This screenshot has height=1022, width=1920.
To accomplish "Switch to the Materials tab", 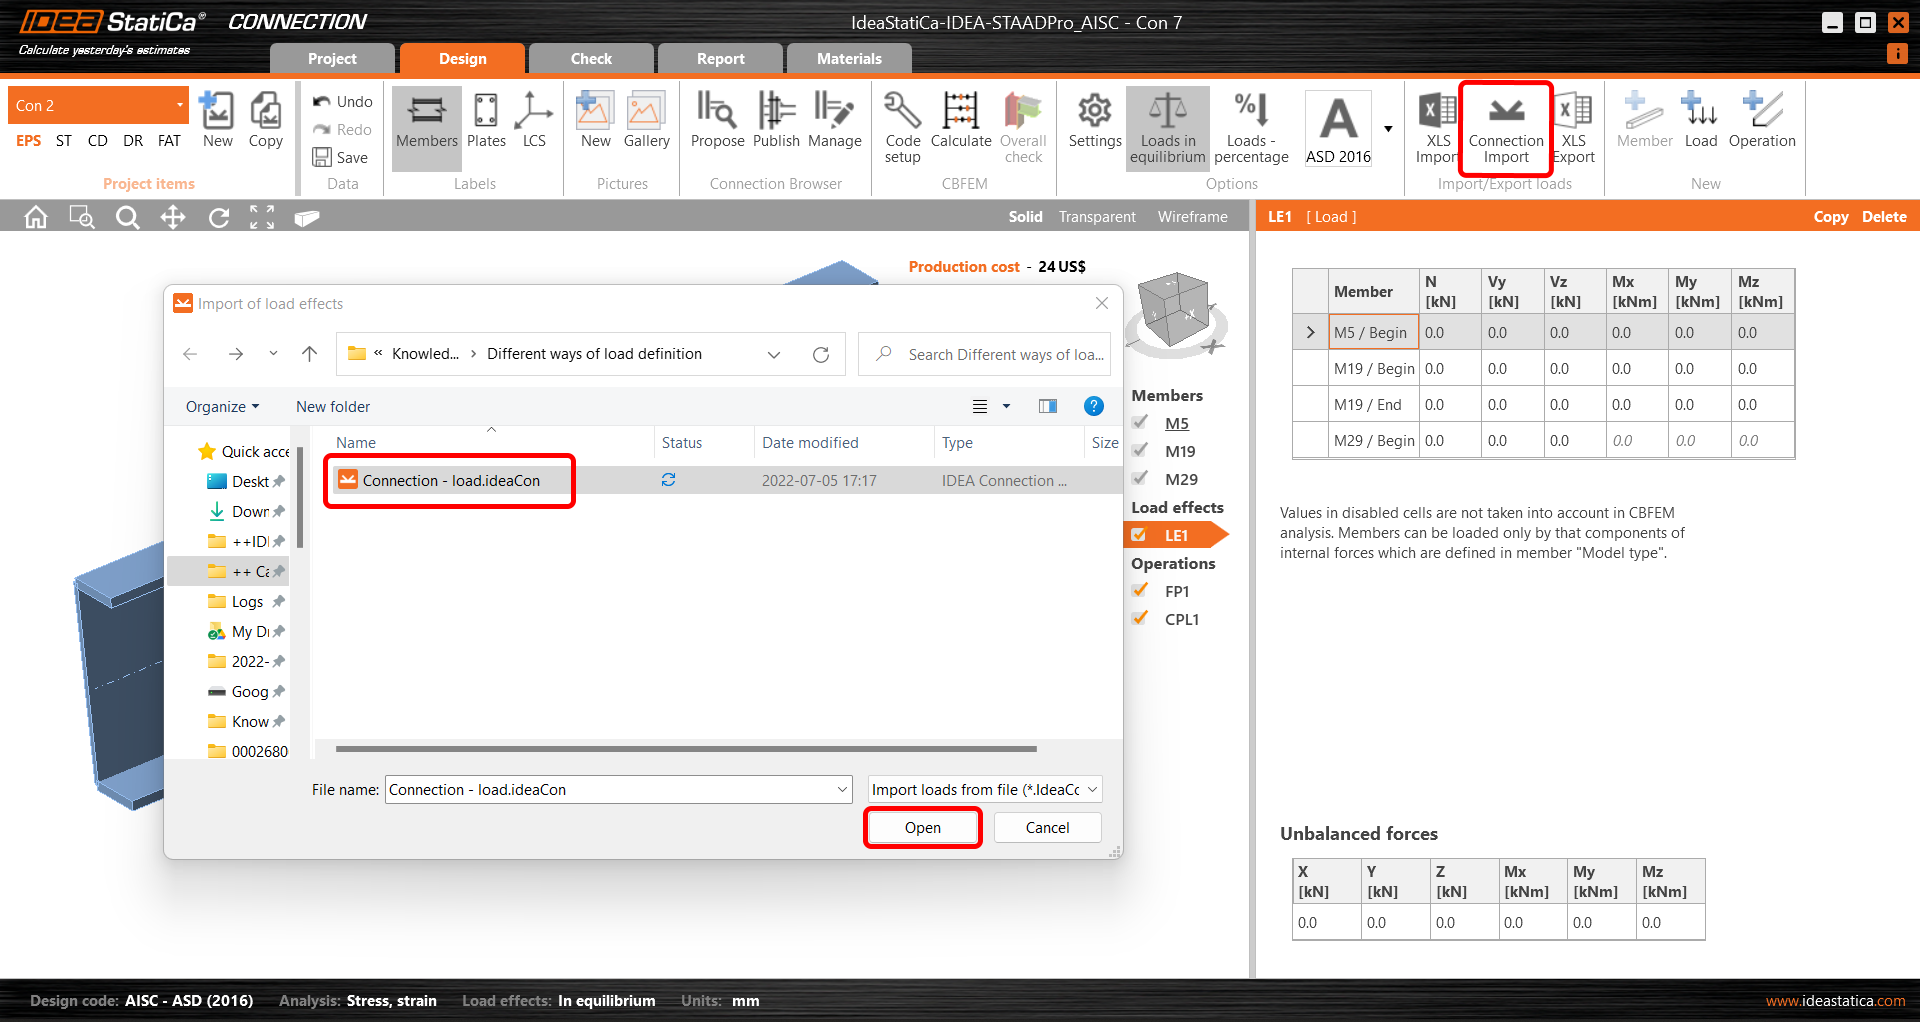I will click(x=849, y=59).
